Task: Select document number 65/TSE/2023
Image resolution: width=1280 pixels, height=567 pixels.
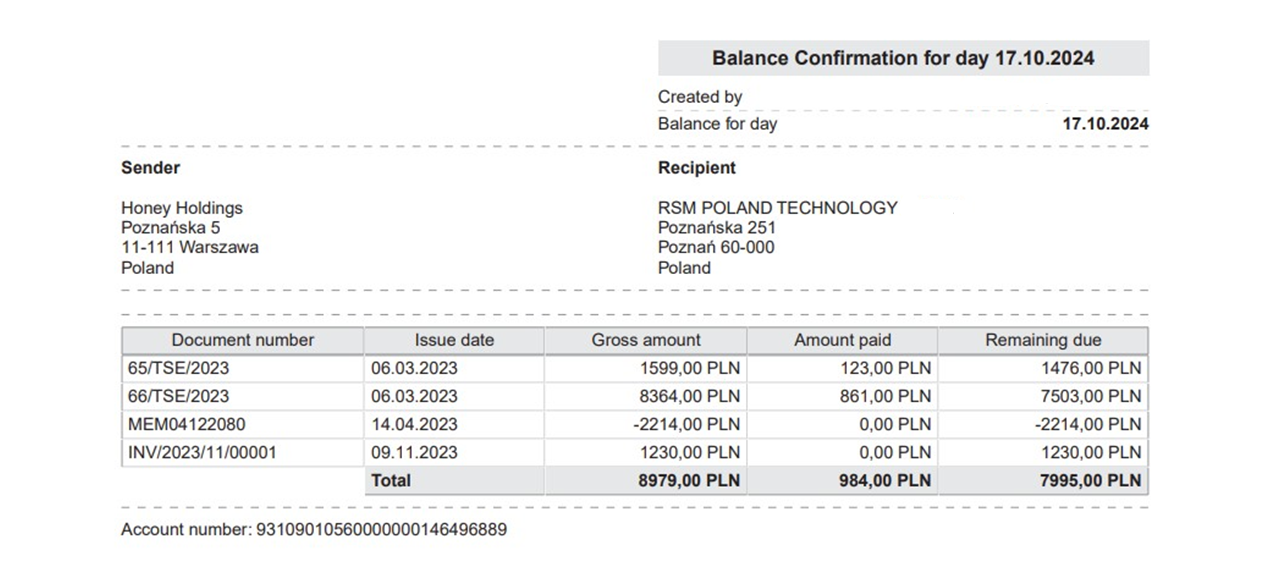Action: point(179,368)
